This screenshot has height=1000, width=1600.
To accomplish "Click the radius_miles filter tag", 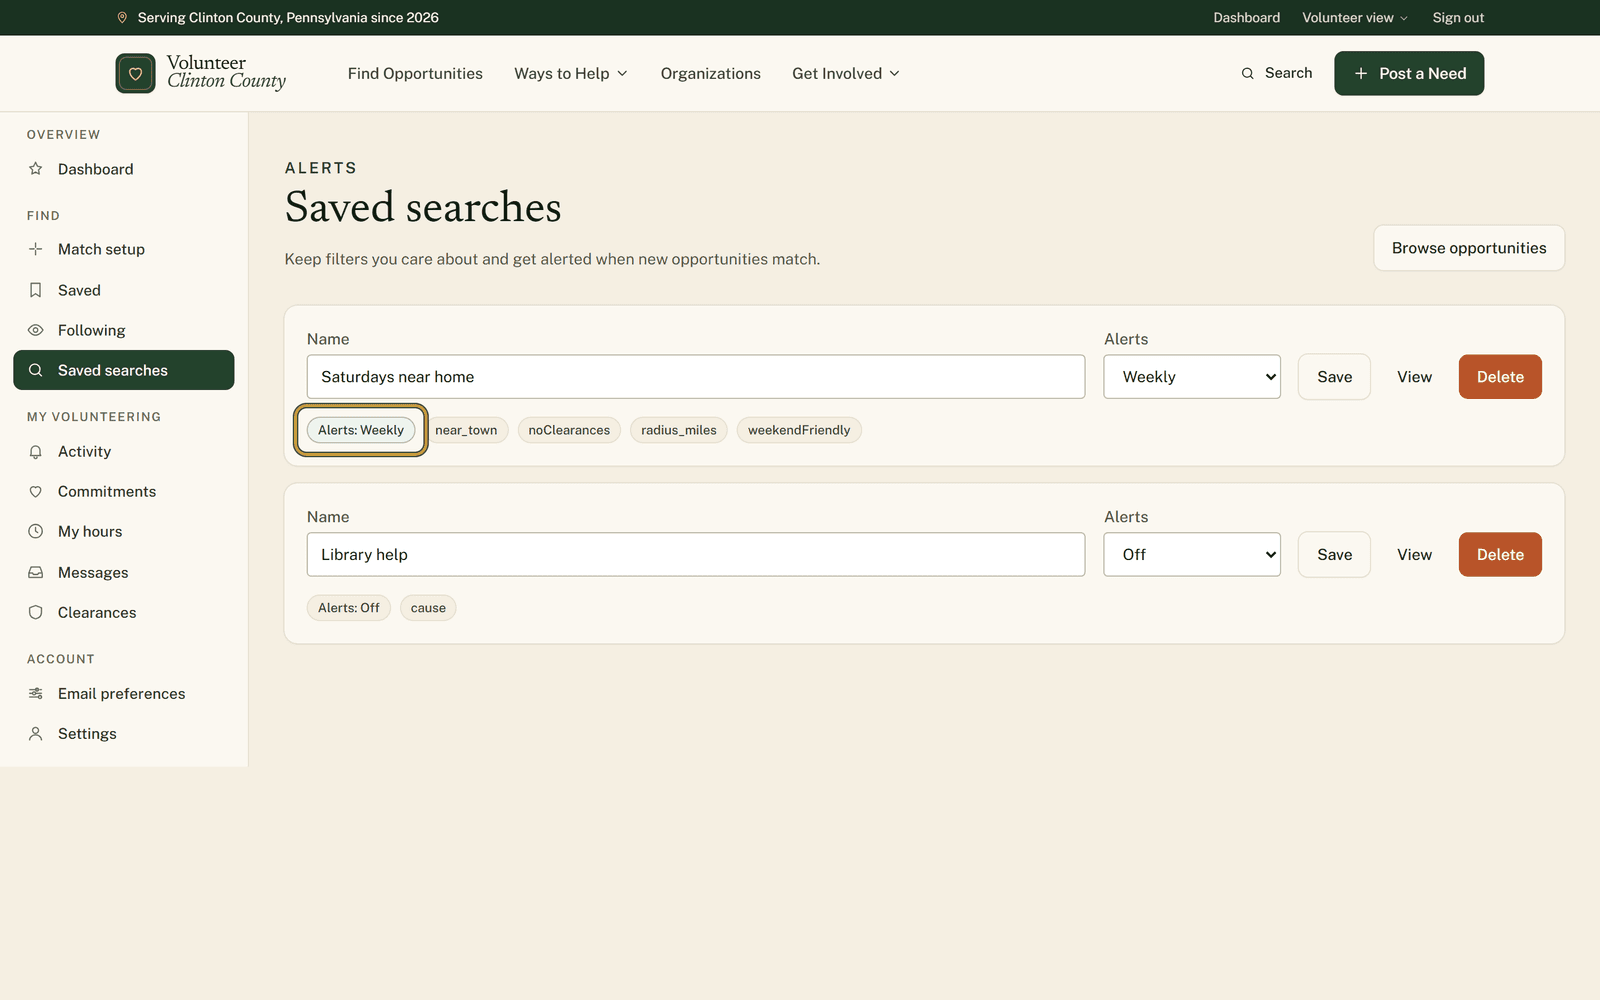I will [x=679, y=430].
